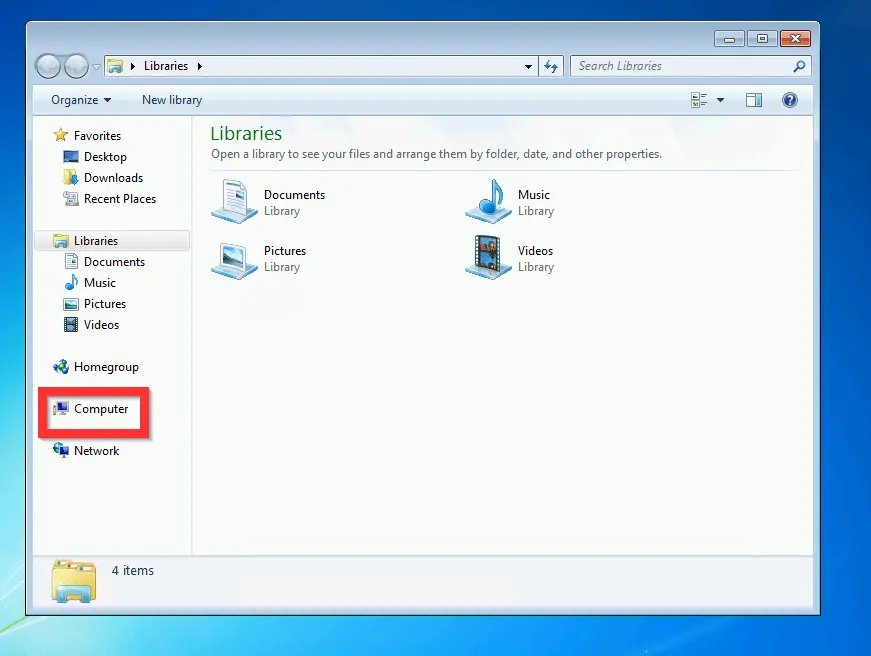The width and height of the screenshot is (871, 656).
Task: Open the recent pages dropdown arrow
Action: pyautogui.click(x=96, y=67)
